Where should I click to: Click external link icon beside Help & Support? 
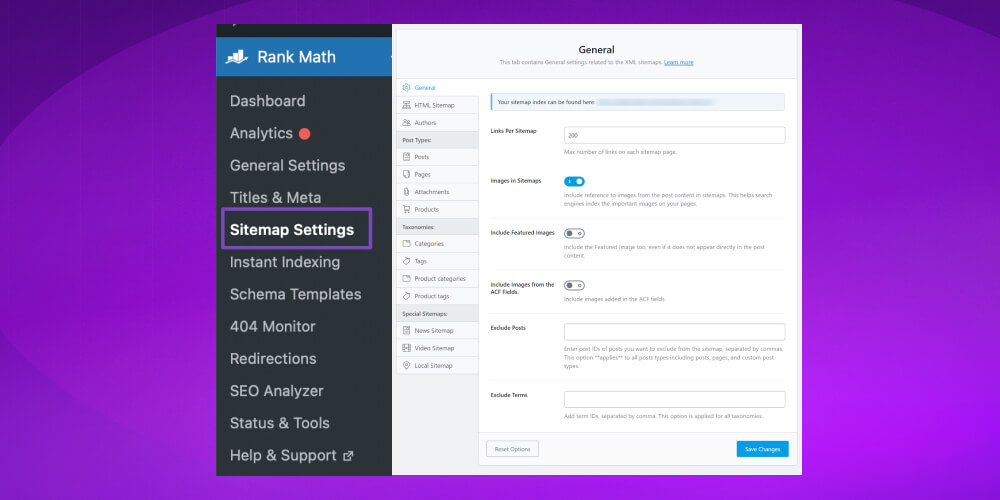point(348,456)
